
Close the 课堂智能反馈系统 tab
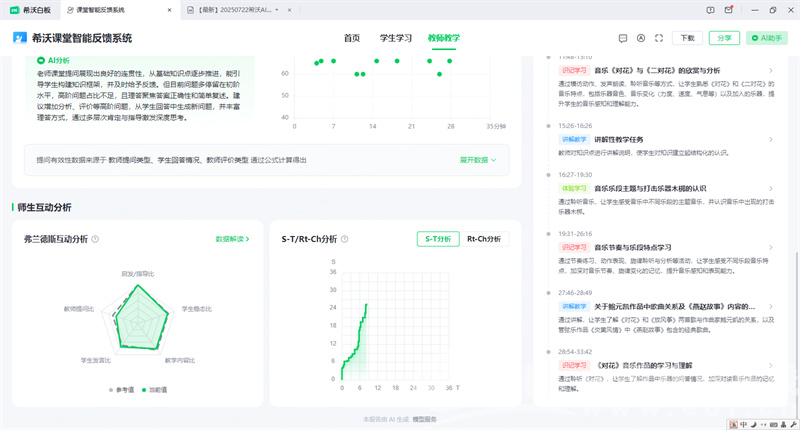pyautogui.click(x=169, y=10)
